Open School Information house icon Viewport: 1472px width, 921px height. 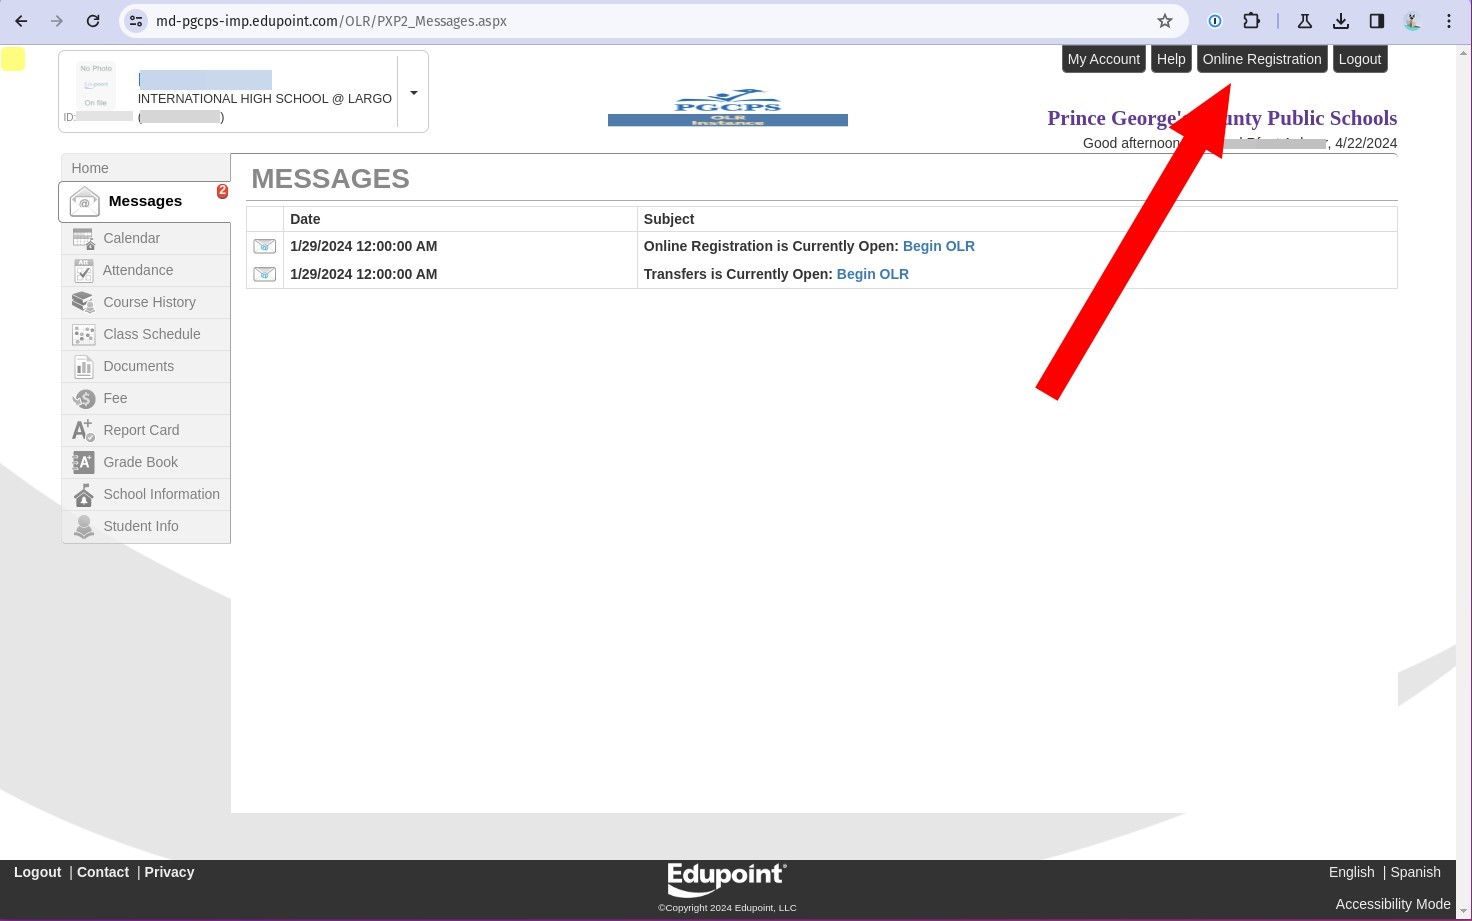point(84,494)
